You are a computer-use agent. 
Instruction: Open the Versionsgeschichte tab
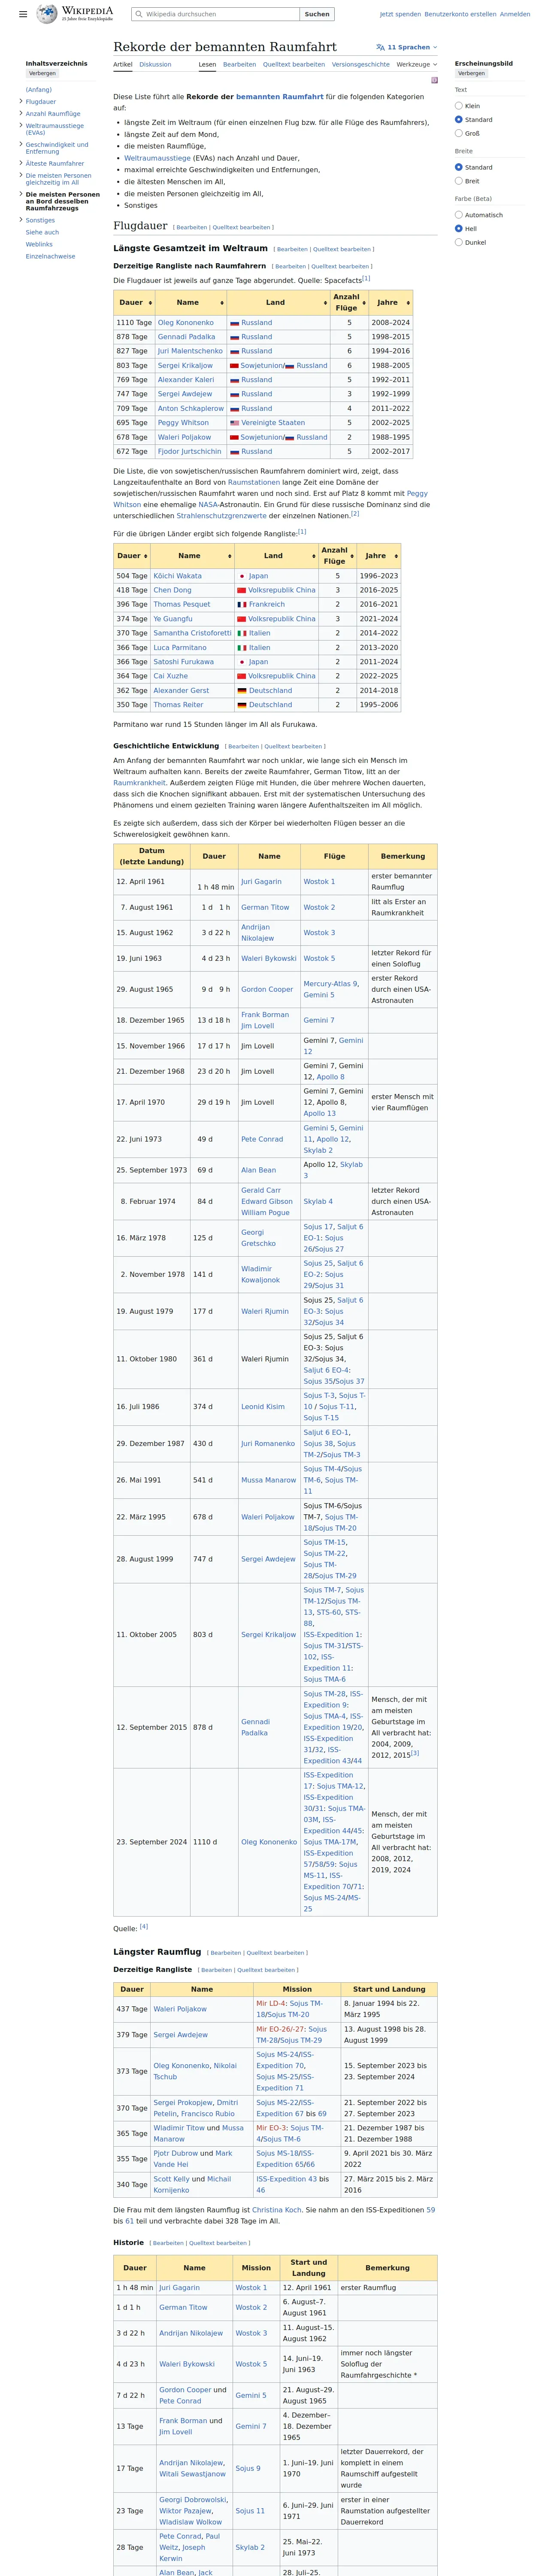[x=361, y=64]
